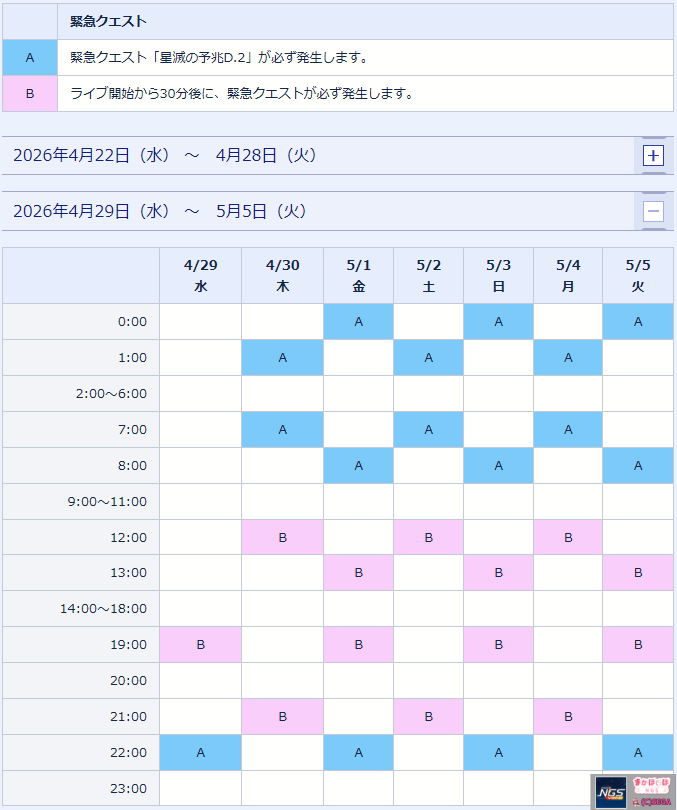Click the 2026年4月29日 week header text

point(160,211)
